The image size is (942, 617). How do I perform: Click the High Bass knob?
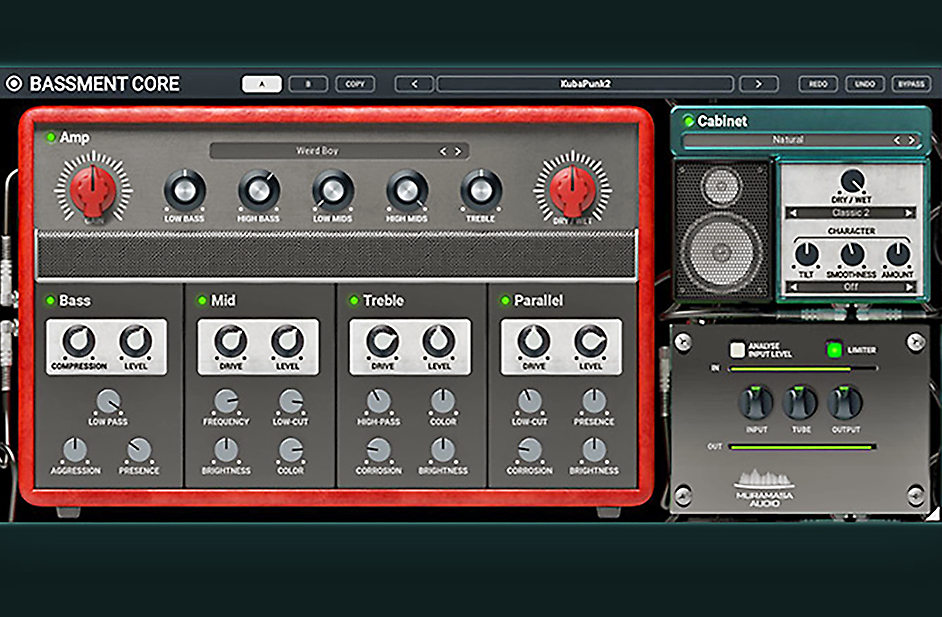pyautogui.click(x=259, y=190)
